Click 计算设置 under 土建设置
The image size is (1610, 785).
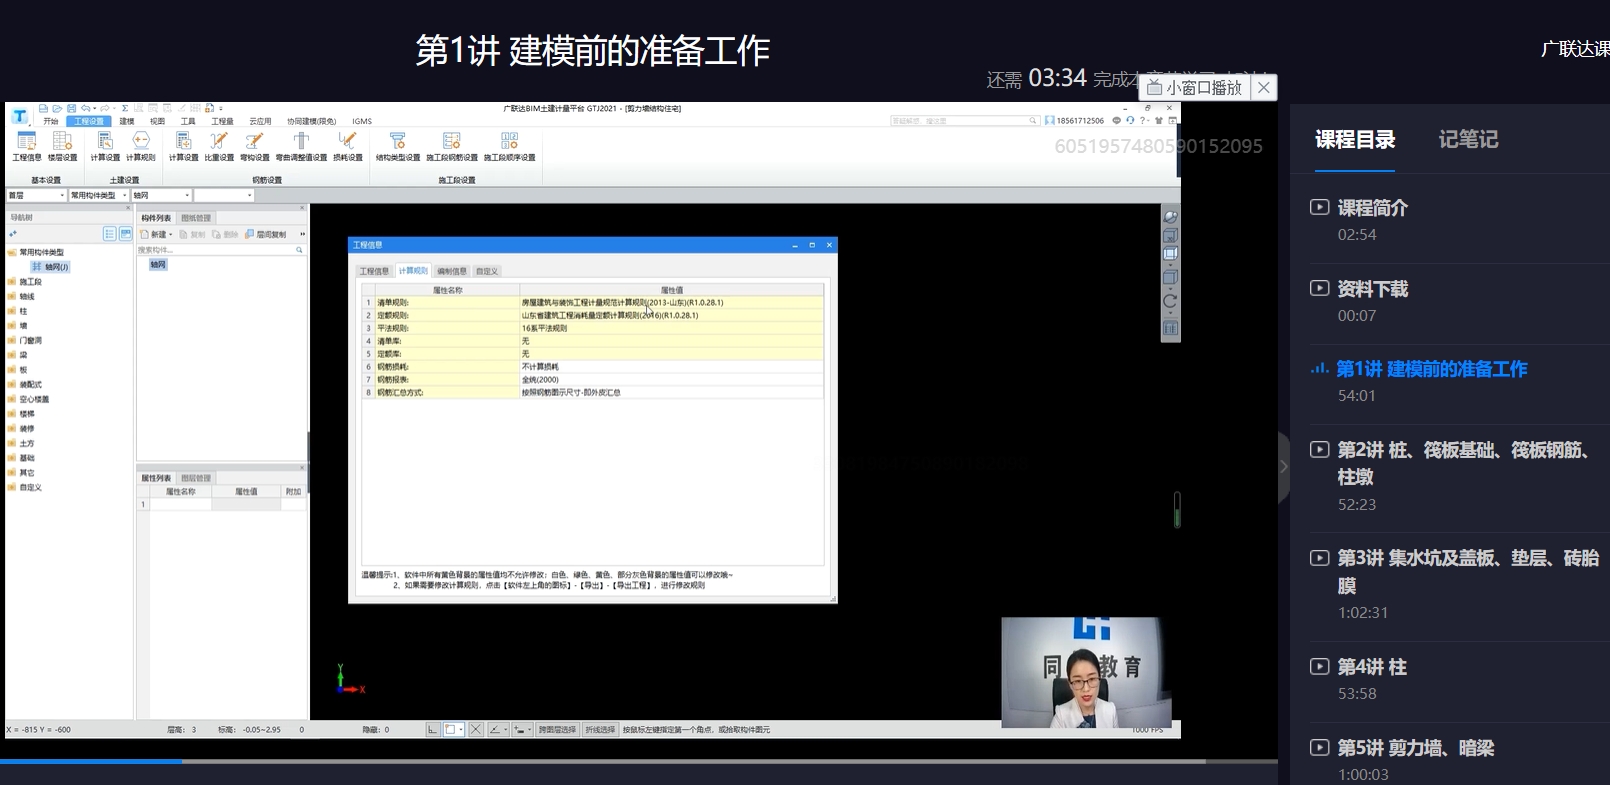[105, 146]
